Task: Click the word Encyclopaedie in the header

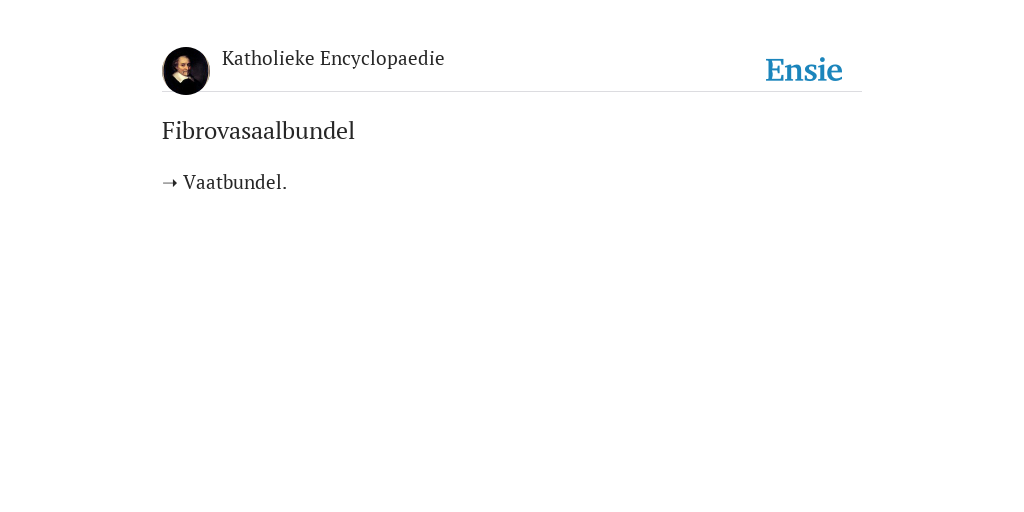Action: tap(382, 59)
